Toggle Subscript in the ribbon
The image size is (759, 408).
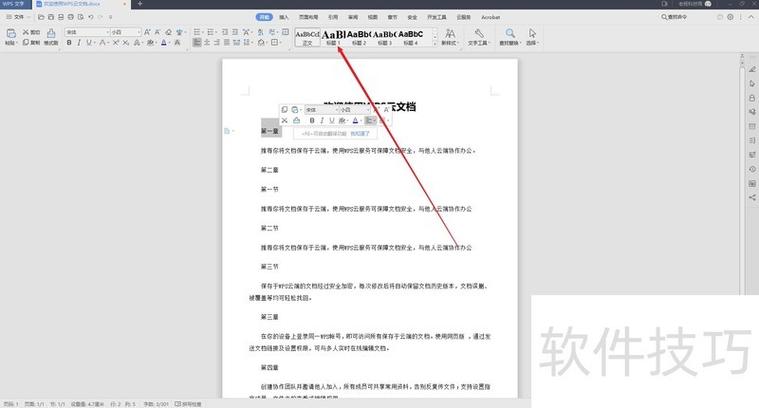click(x=125, y=43)
